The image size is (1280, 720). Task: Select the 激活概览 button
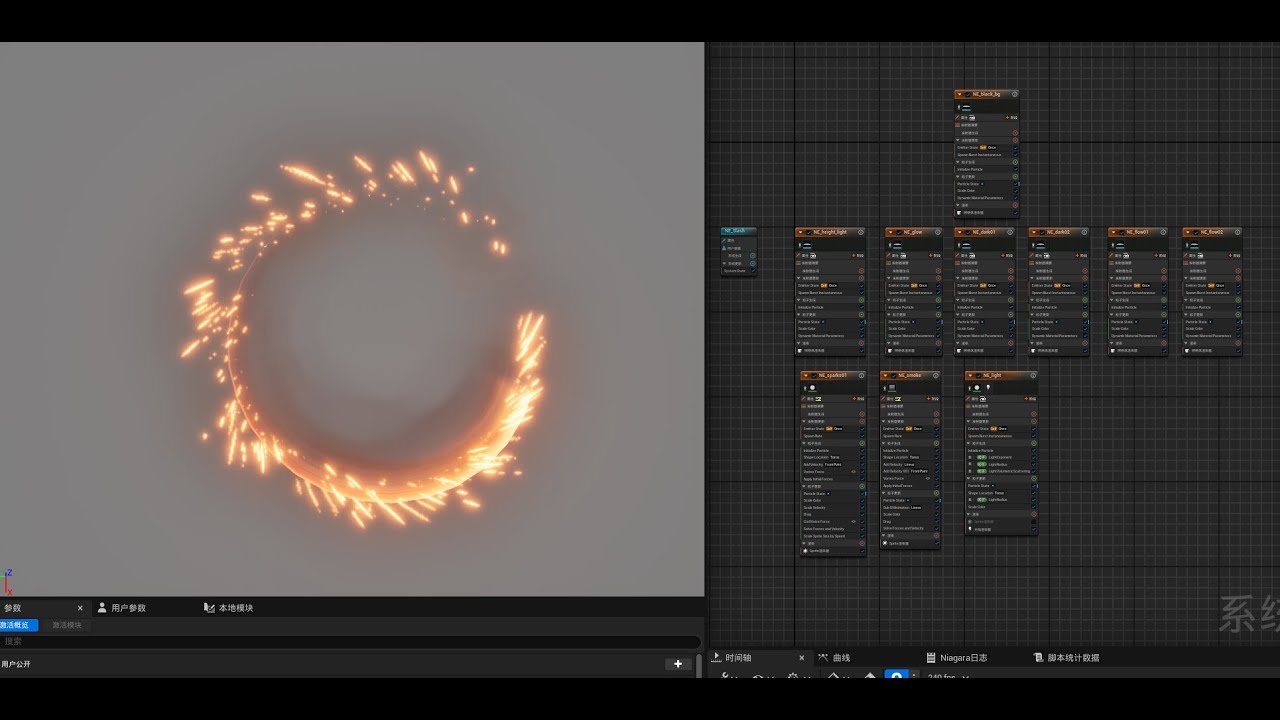(19, 625)
